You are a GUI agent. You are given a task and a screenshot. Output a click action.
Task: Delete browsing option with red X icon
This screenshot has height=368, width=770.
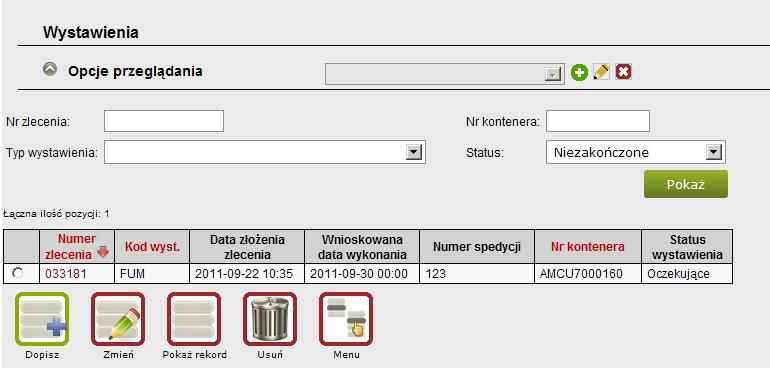623,72
